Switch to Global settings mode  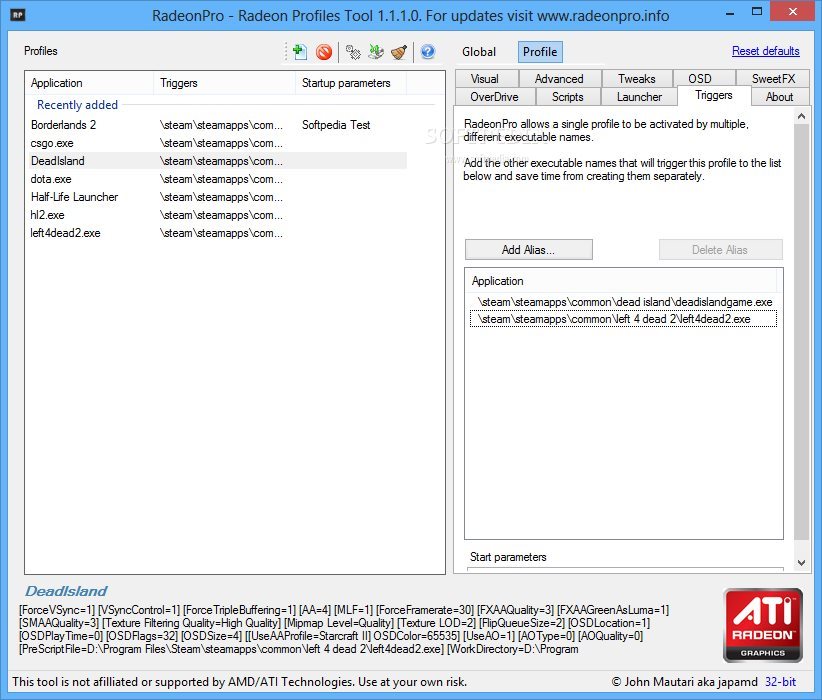click(479, 52)
